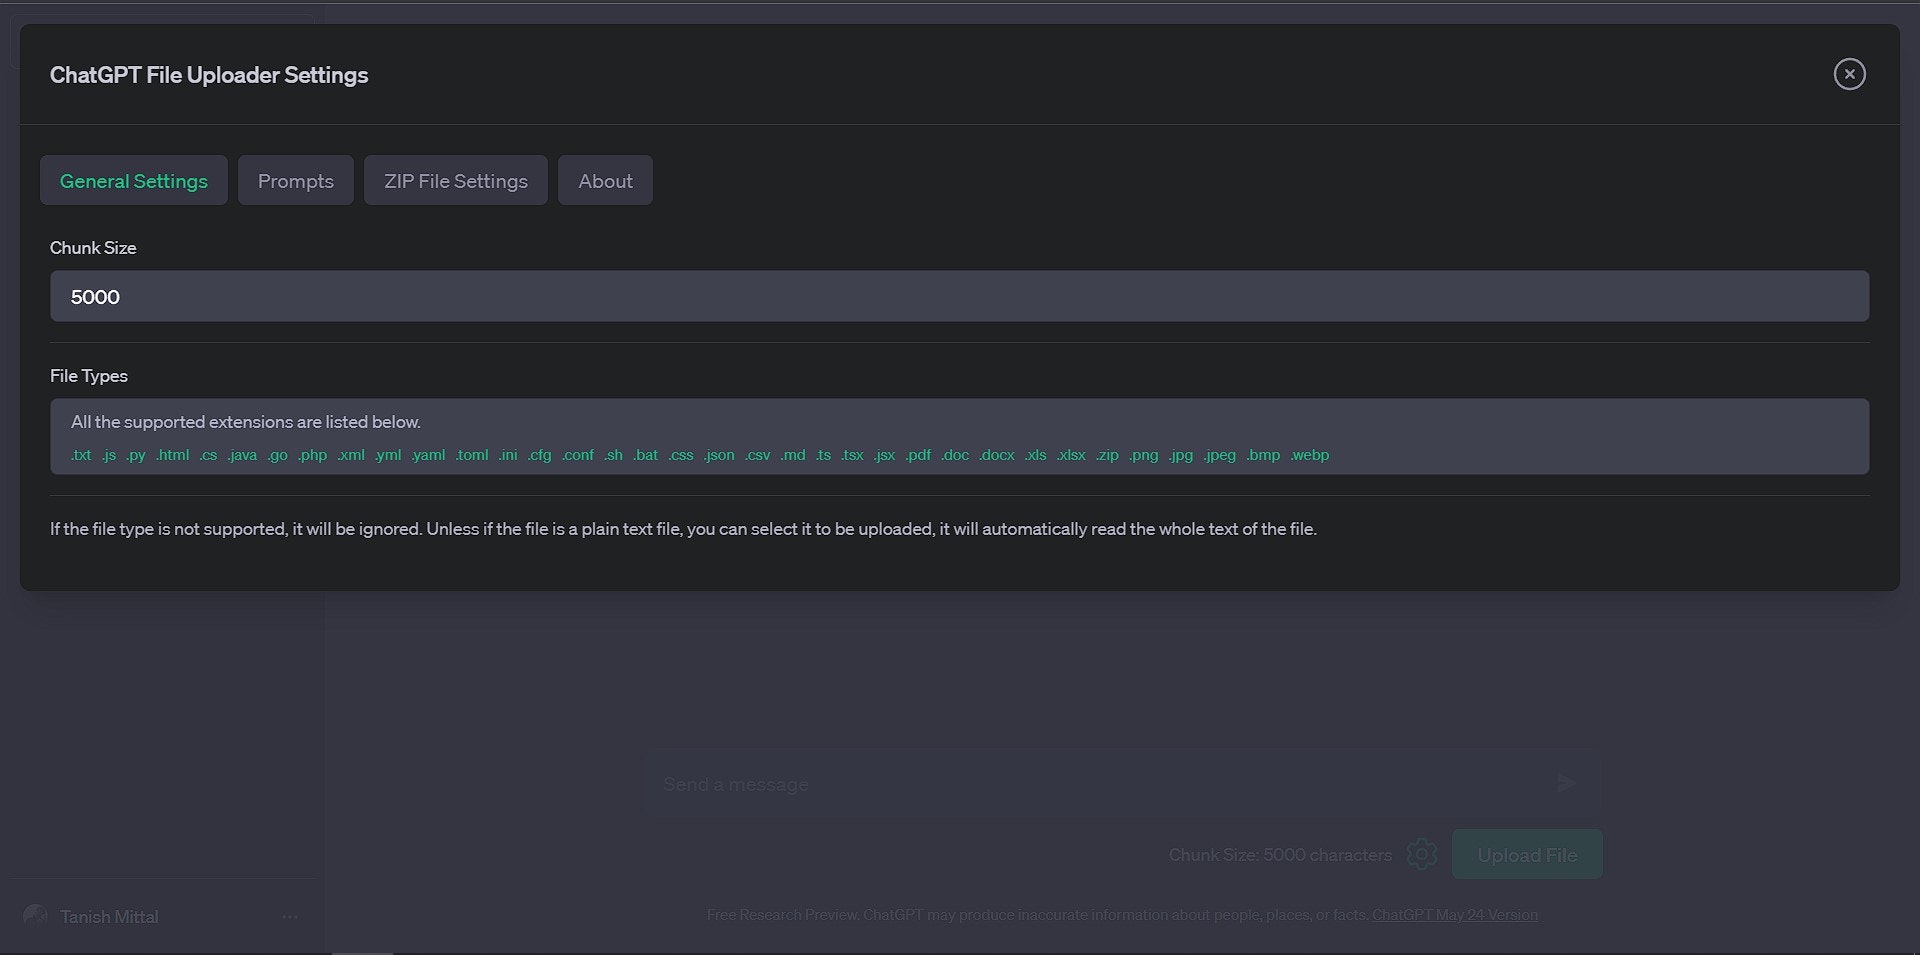Click the .jpeg extension tag

(x=1219, y=455)
